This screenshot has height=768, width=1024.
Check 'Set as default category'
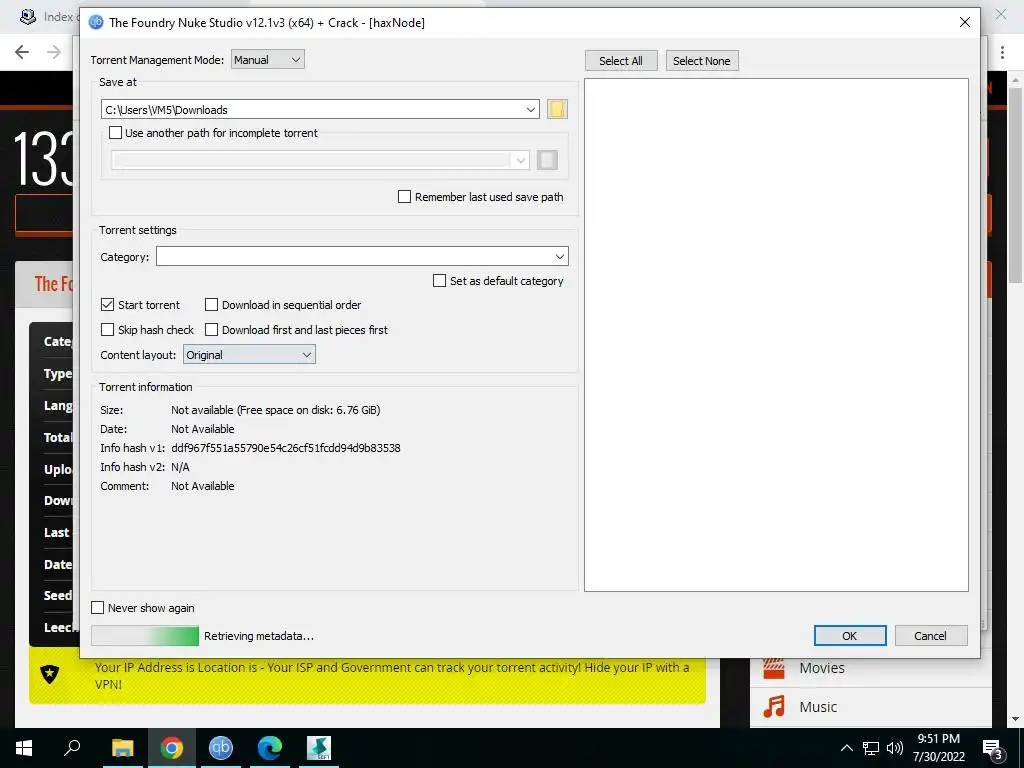pyautogui.click(x=440, y=281)
